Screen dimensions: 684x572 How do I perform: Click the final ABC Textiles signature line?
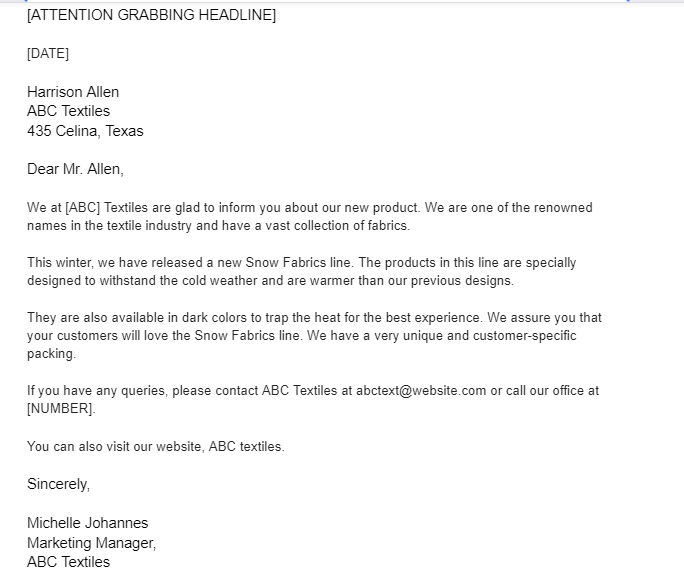coord(68,562)
